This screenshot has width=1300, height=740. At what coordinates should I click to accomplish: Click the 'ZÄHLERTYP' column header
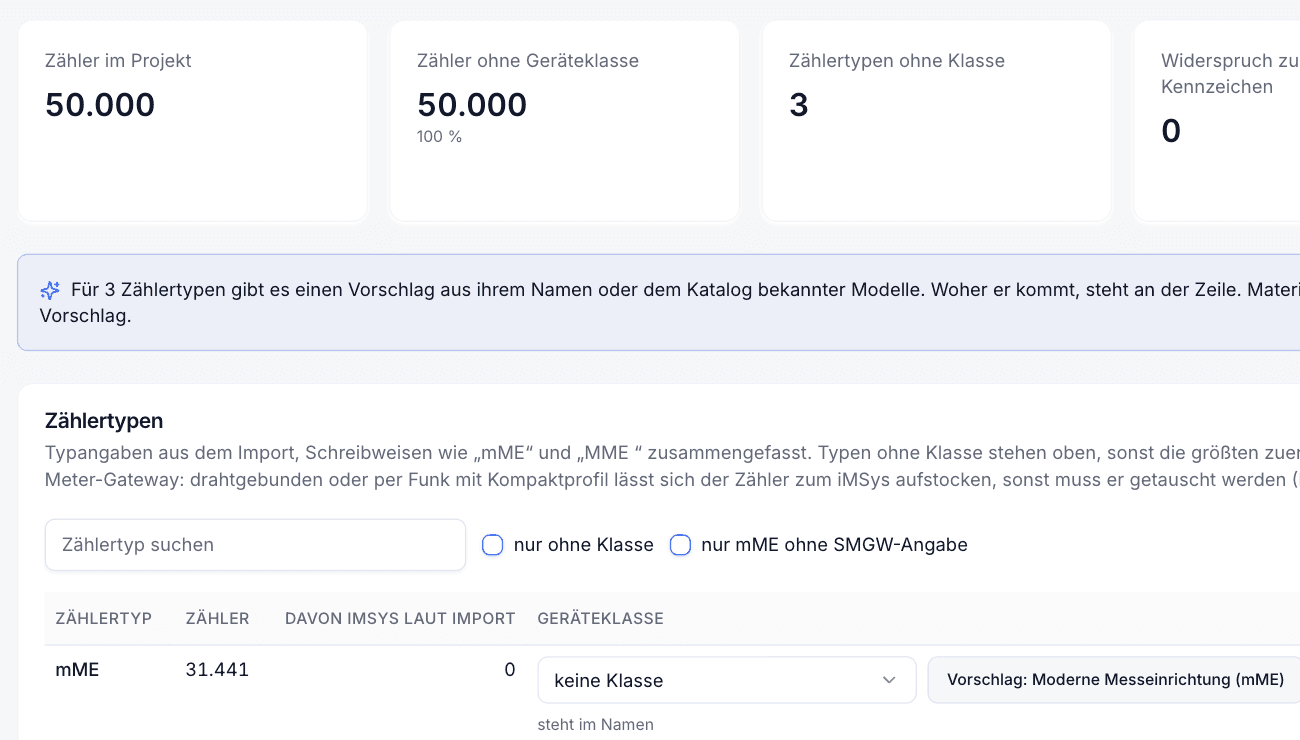(104, 619)
